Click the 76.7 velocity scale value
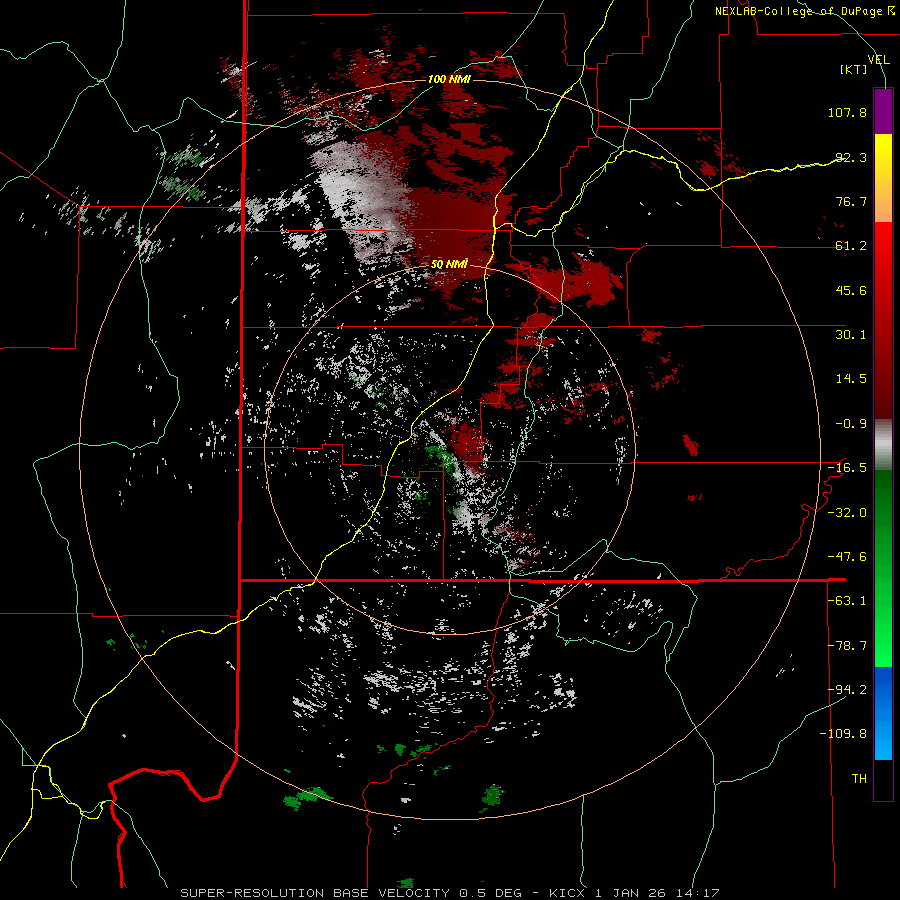 pos(851,201)
